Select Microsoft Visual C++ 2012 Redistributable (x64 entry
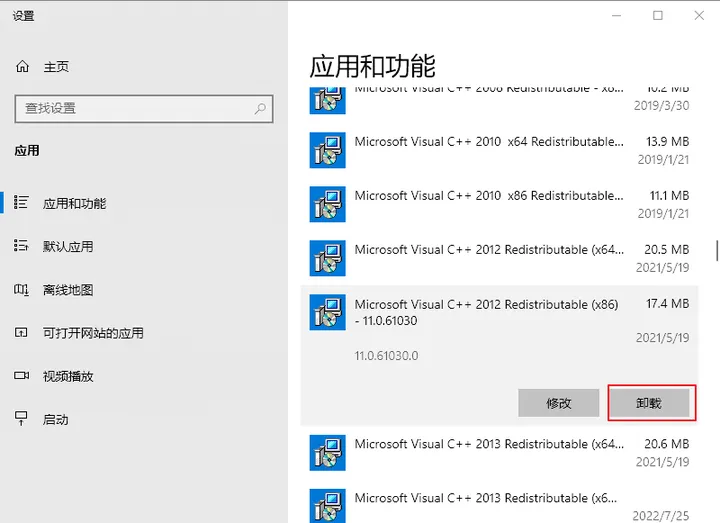720x523 pixels. pyautogui.click(x=500, y=258)
